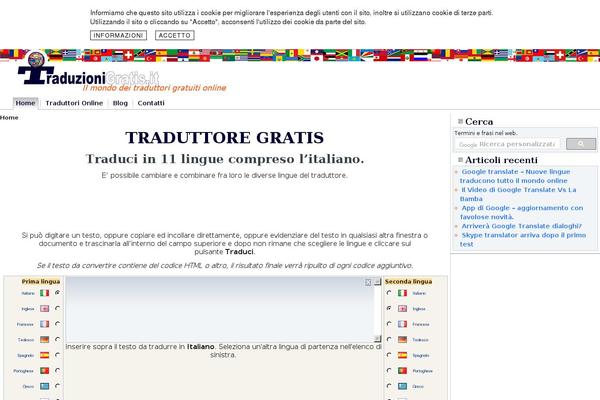Screen dimensions: 600x400
Task: Select Inglese radio as Seconda lingua
Action: 389,308
